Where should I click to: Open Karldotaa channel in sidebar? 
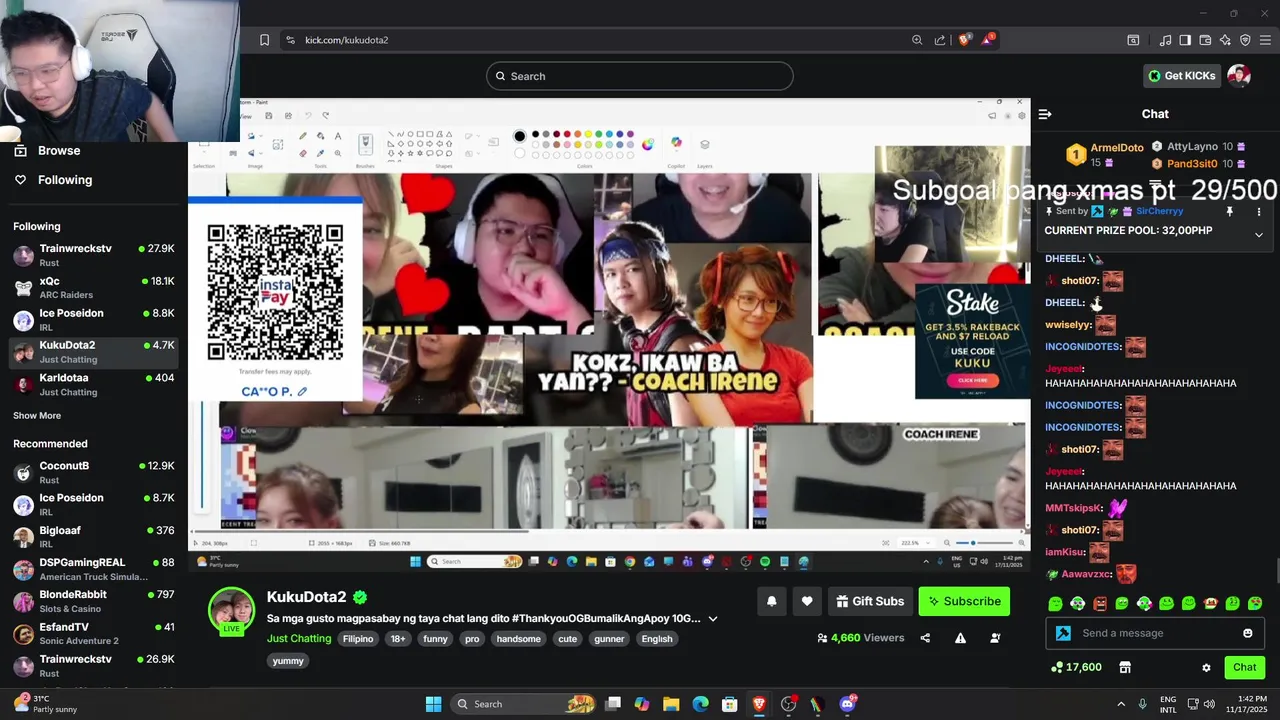94,384
